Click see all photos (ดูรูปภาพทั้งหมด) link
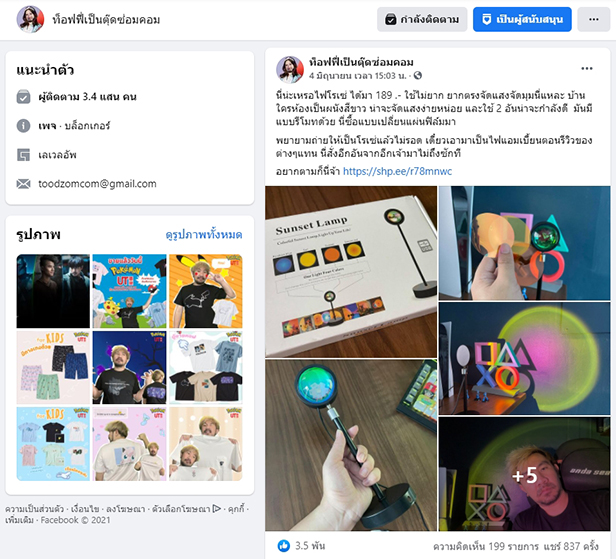Viewport: 616px width, 559px height. click(x=204, y=235)
